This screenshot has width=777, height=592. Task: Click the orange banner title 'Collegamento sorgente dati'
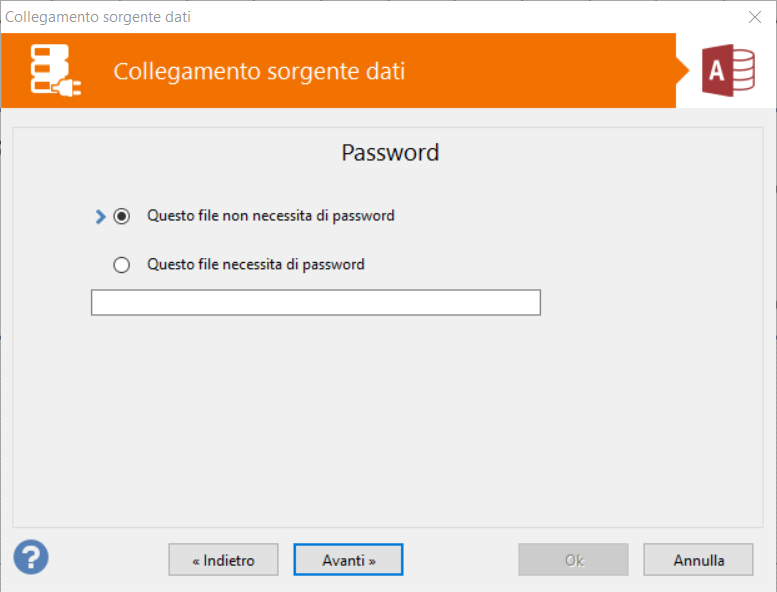click(x=259, y=72)
